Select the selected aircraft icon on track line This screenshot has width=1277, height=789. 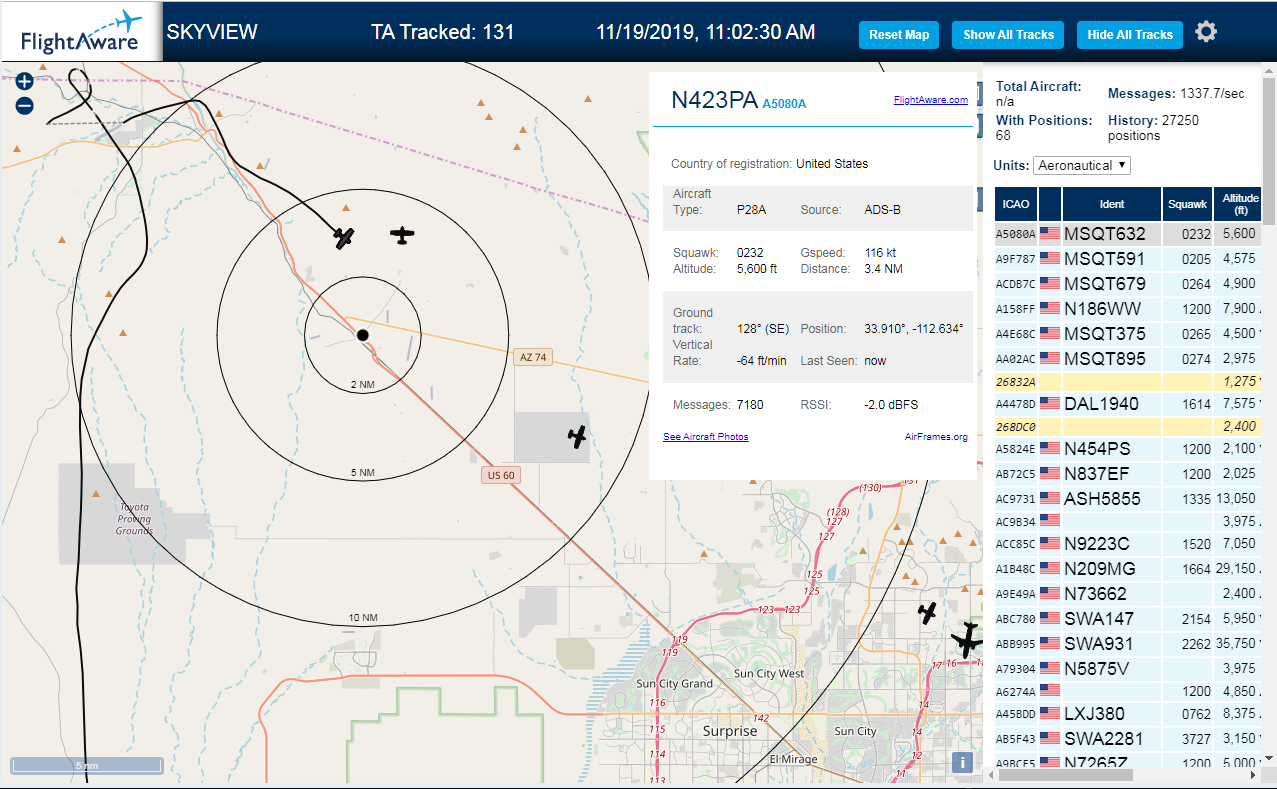tap(344, 238)
